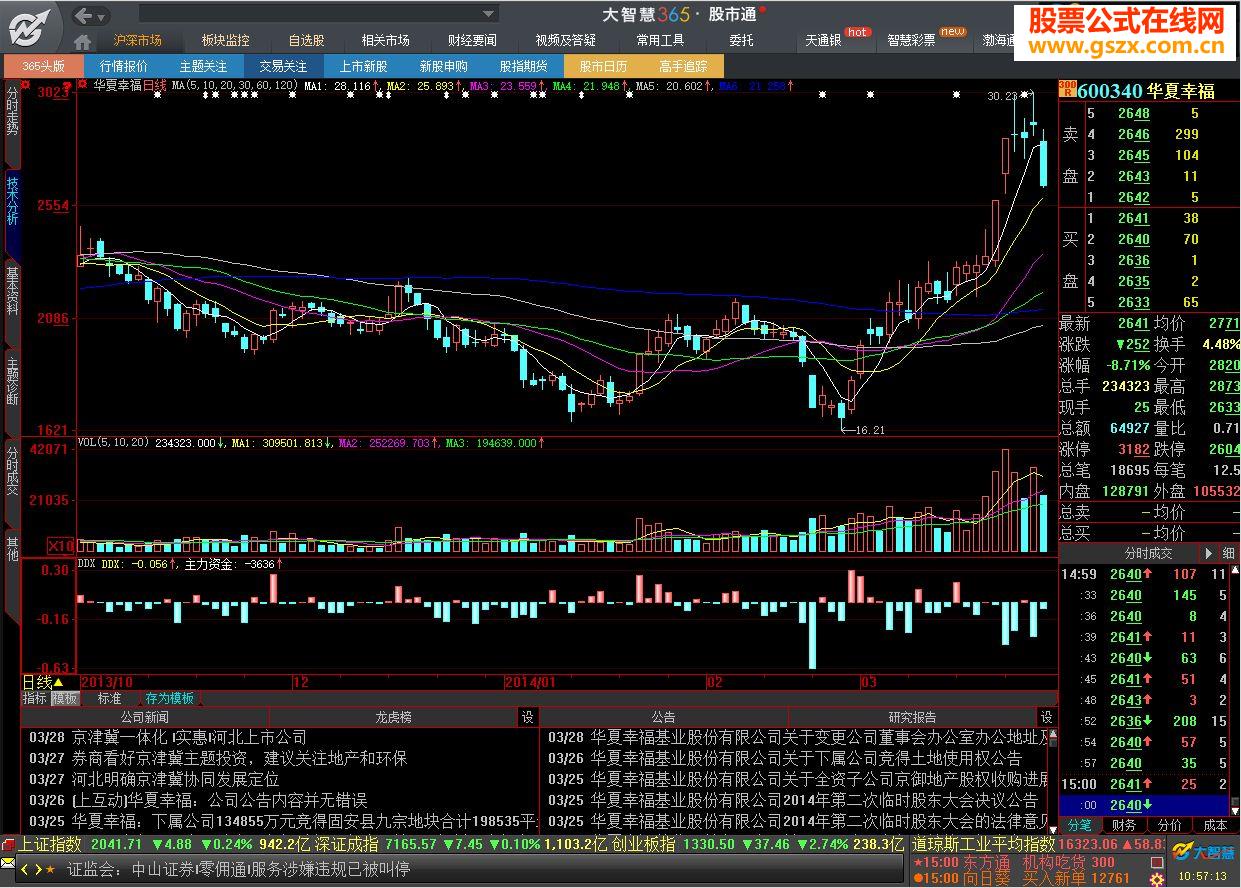Click the 交易关注 button
The image size is (1241, 888).
pos(284,67)
